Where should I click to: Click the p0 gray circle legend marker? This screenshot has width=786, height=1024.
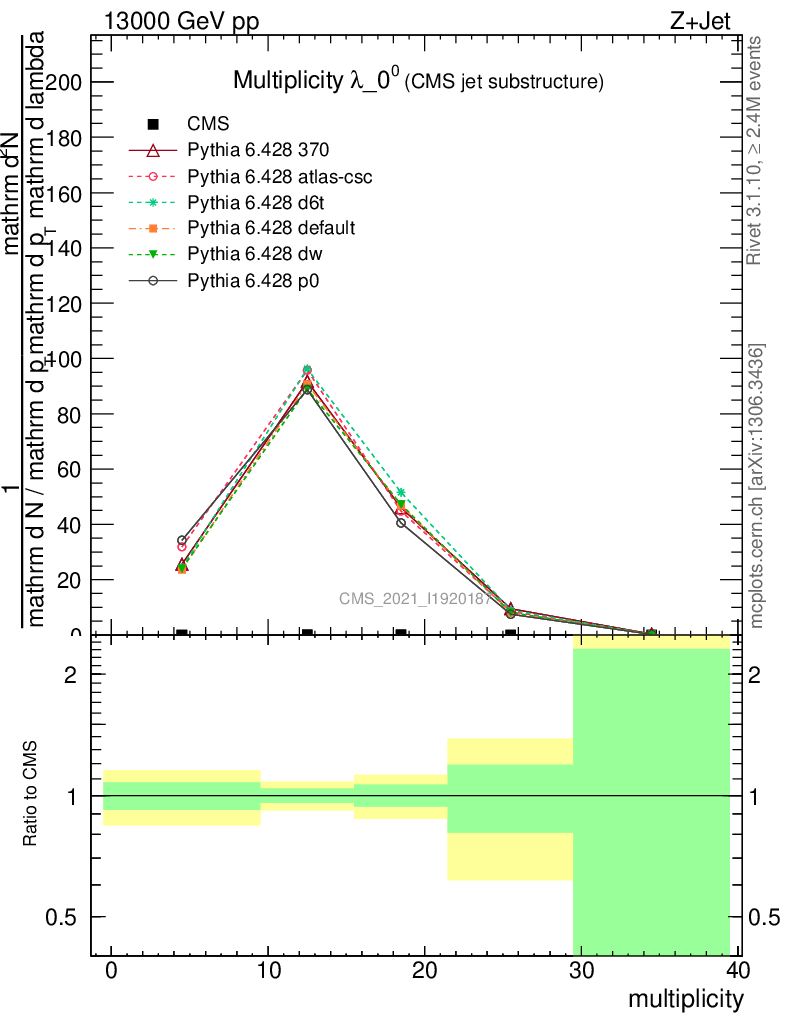(x=153, y=281)
